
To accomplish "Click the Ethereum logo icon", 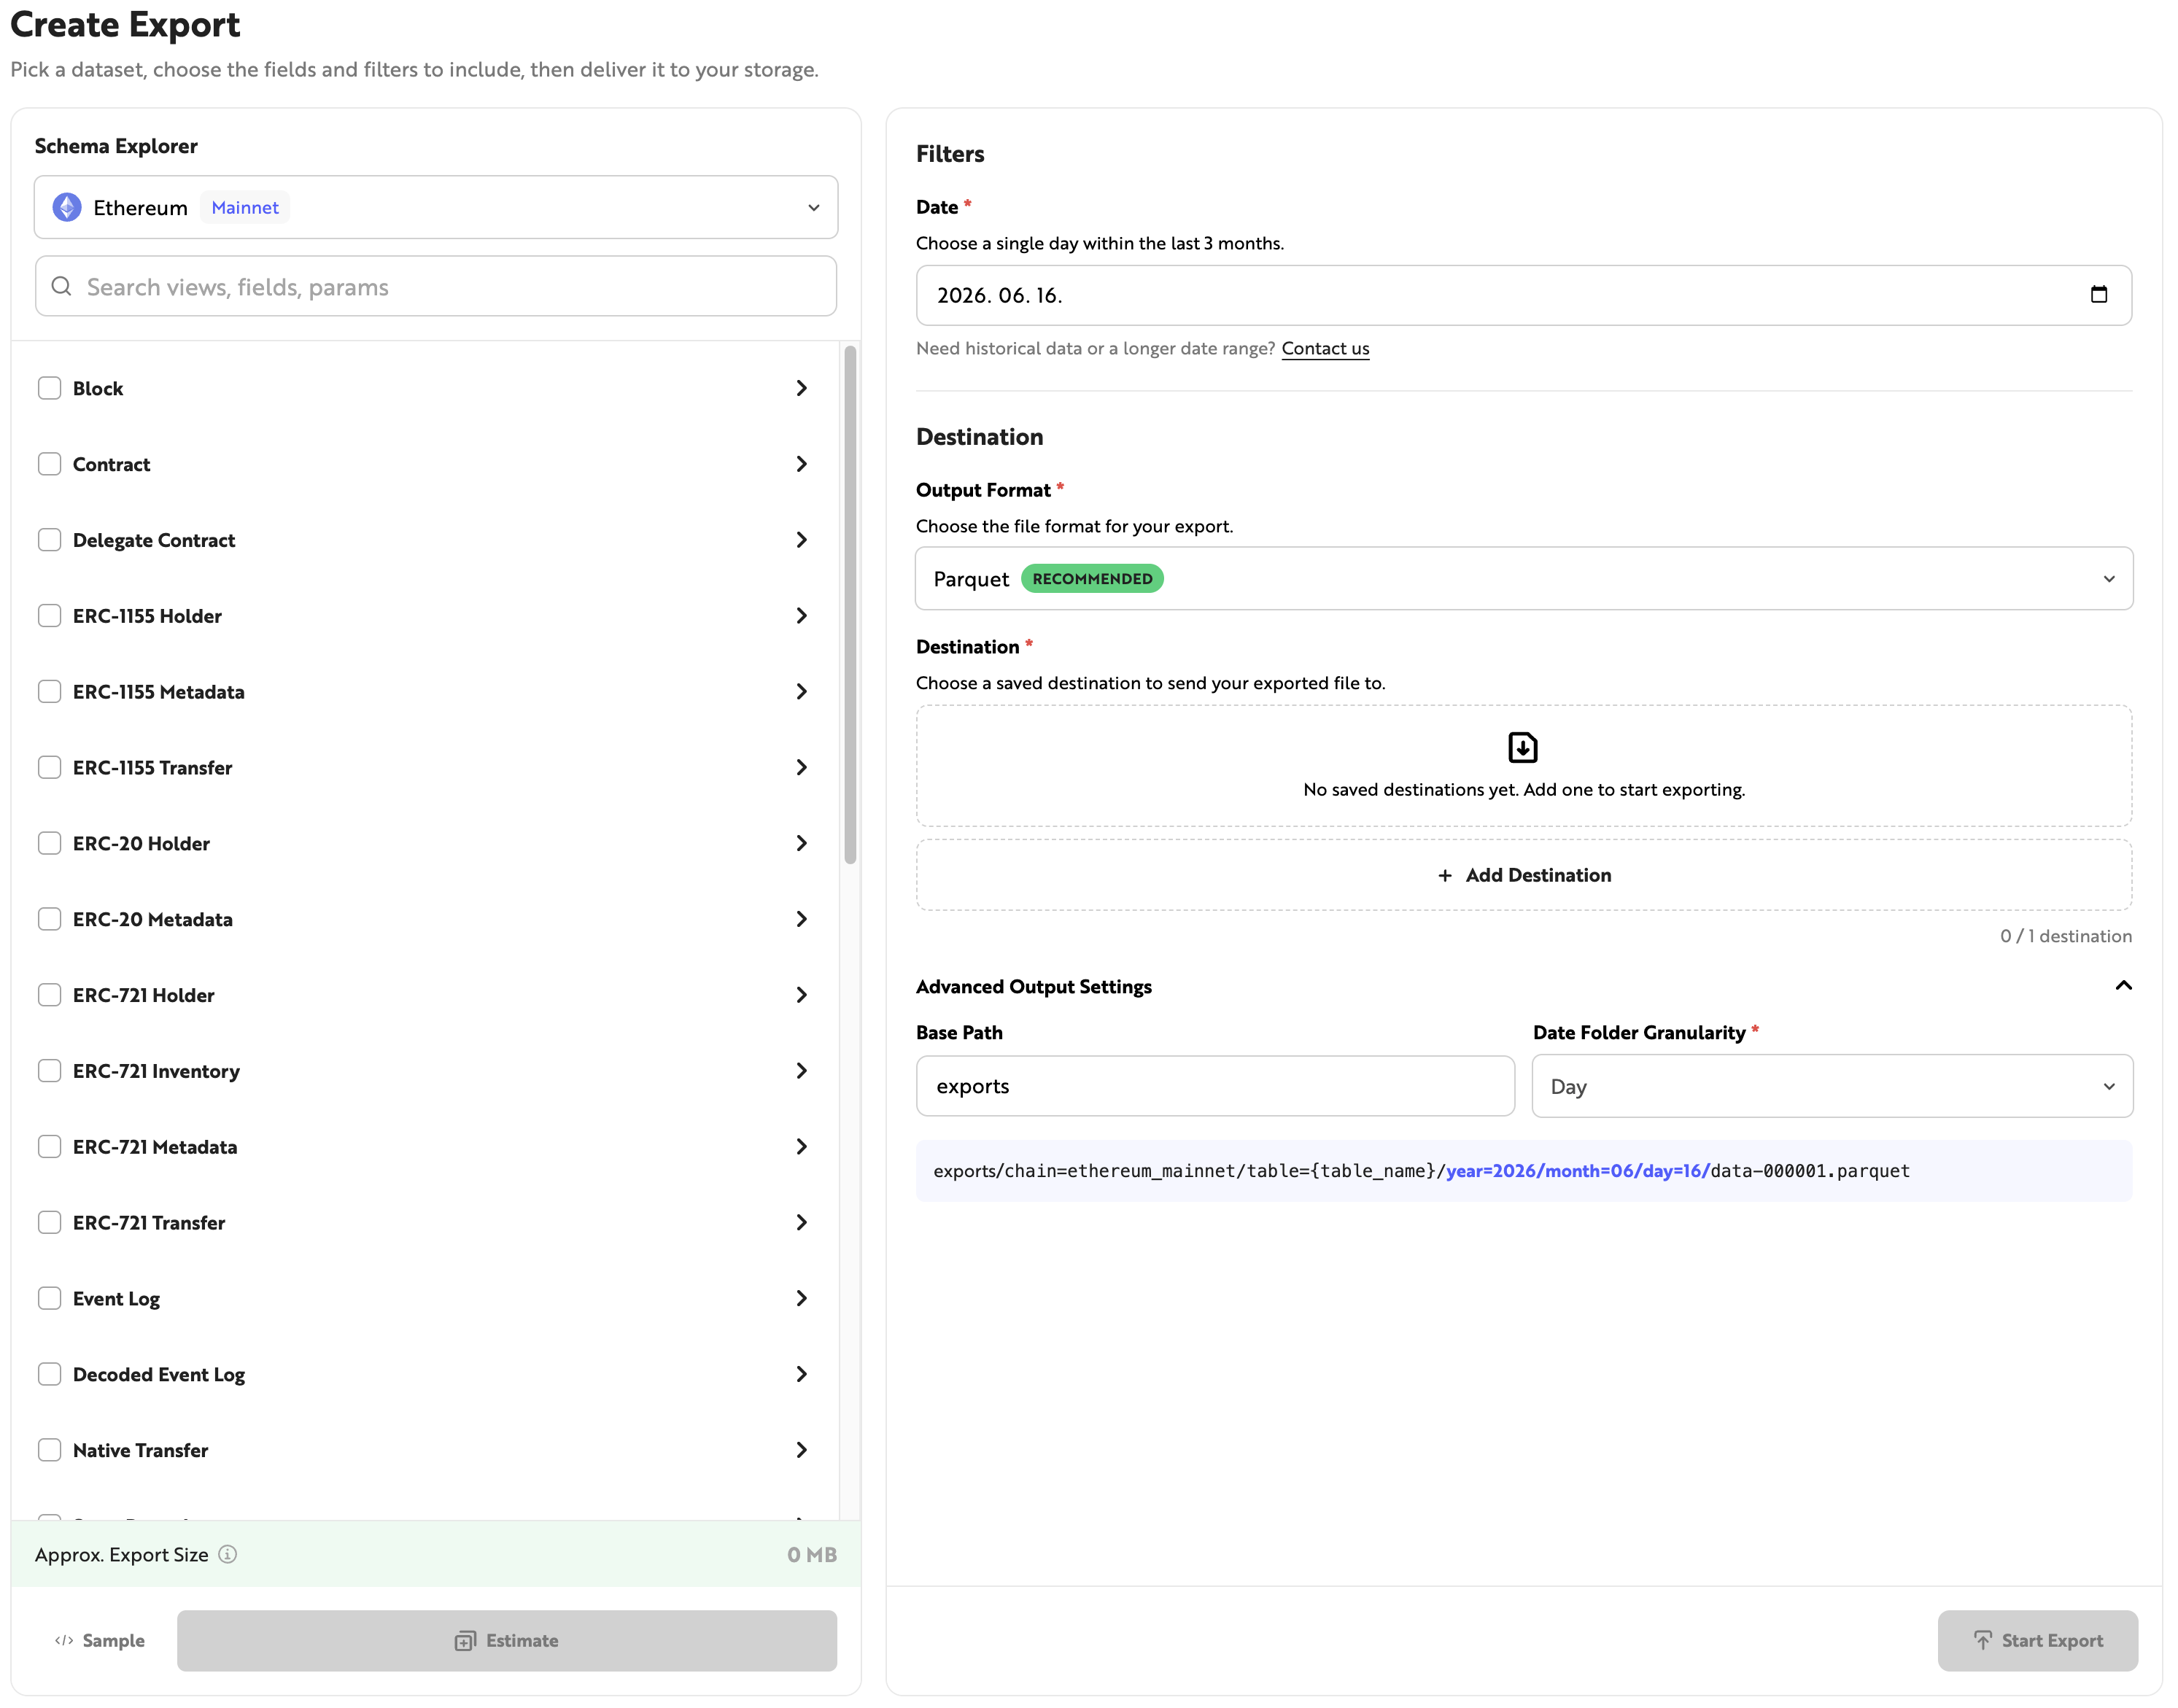I will tap(67, 207).
